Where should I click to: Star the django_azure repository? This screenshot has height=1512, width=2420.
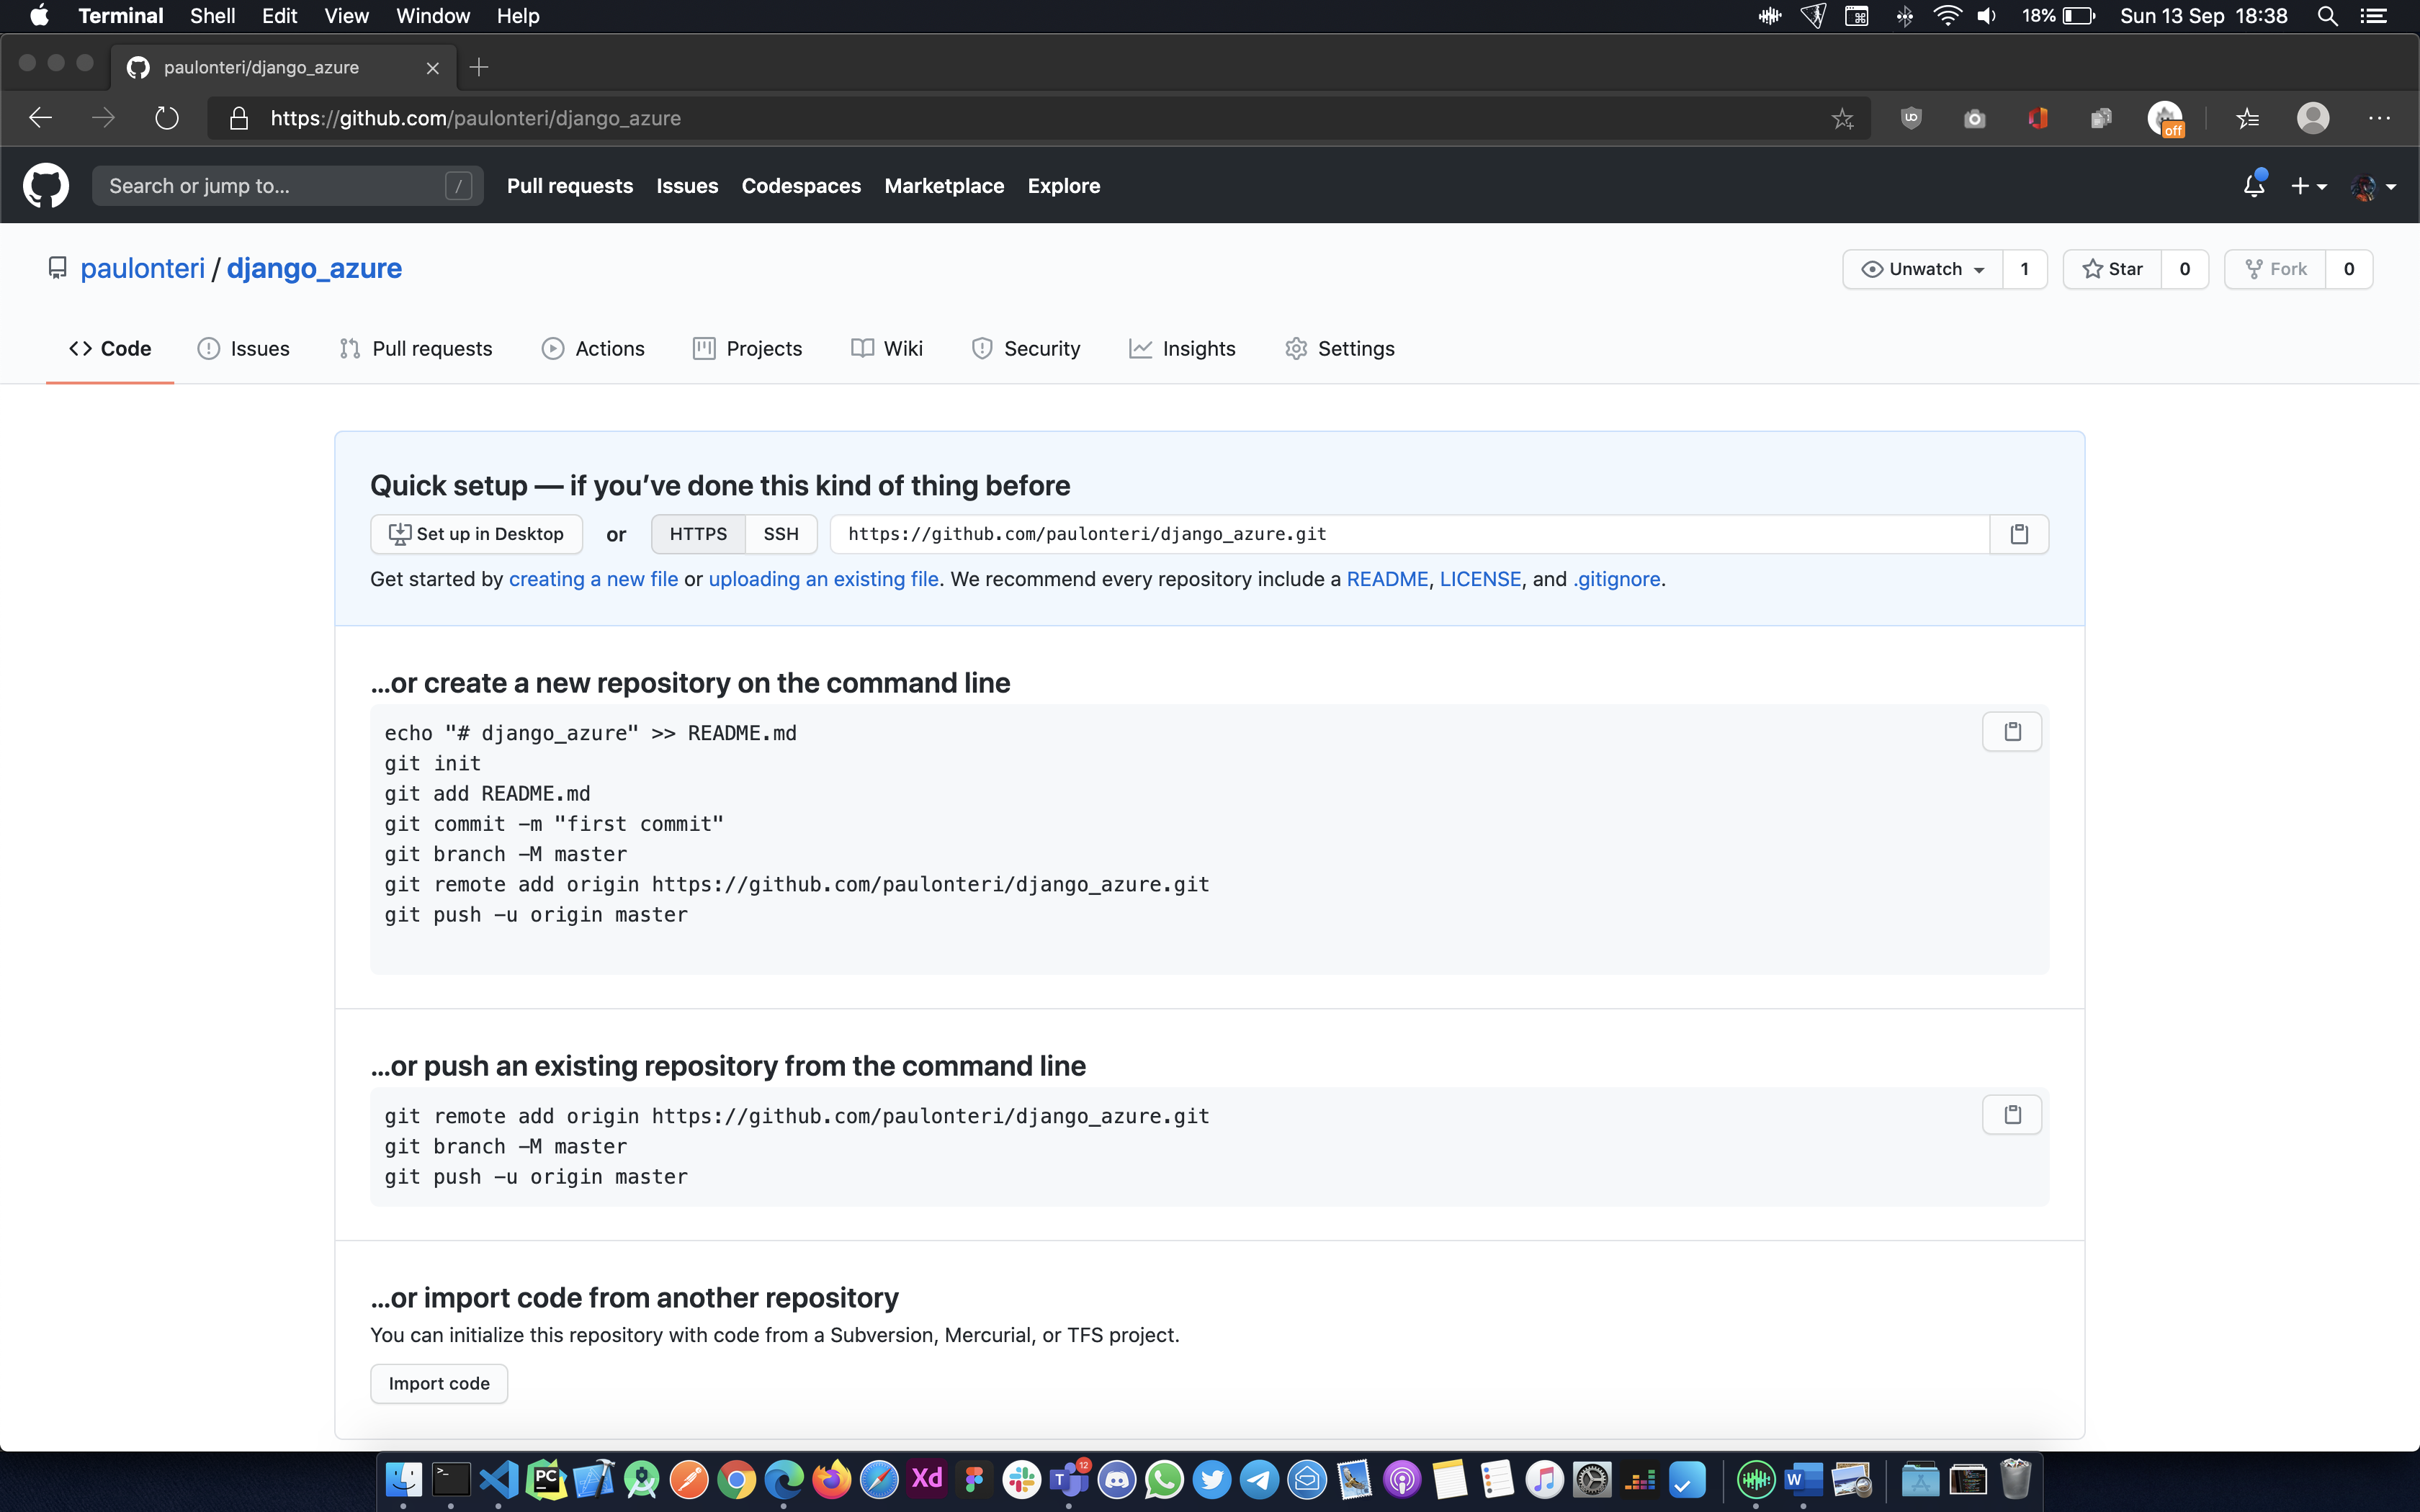click(x=2112, y=269)
